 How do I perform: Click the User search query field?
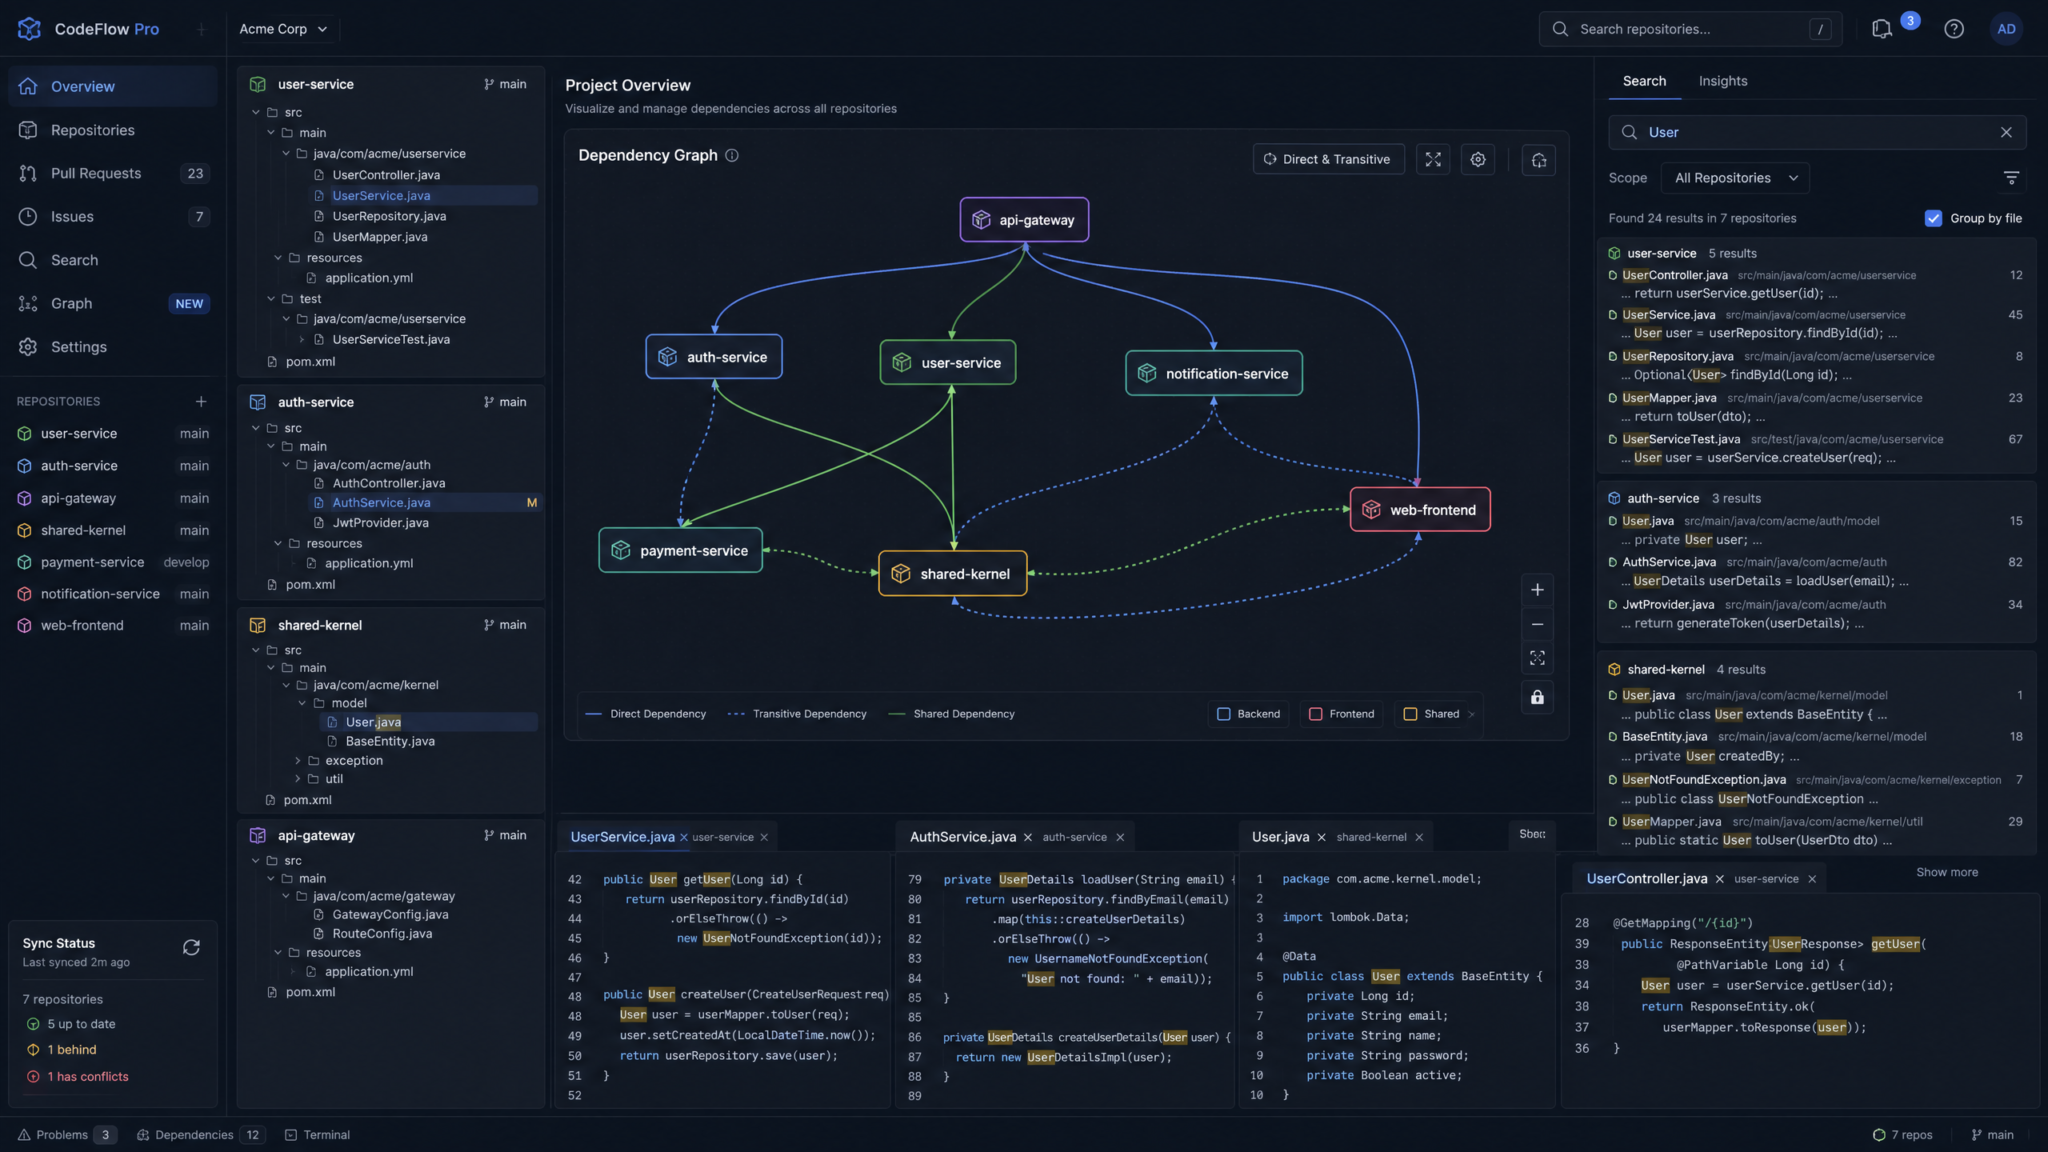[x=1817, y=132]
